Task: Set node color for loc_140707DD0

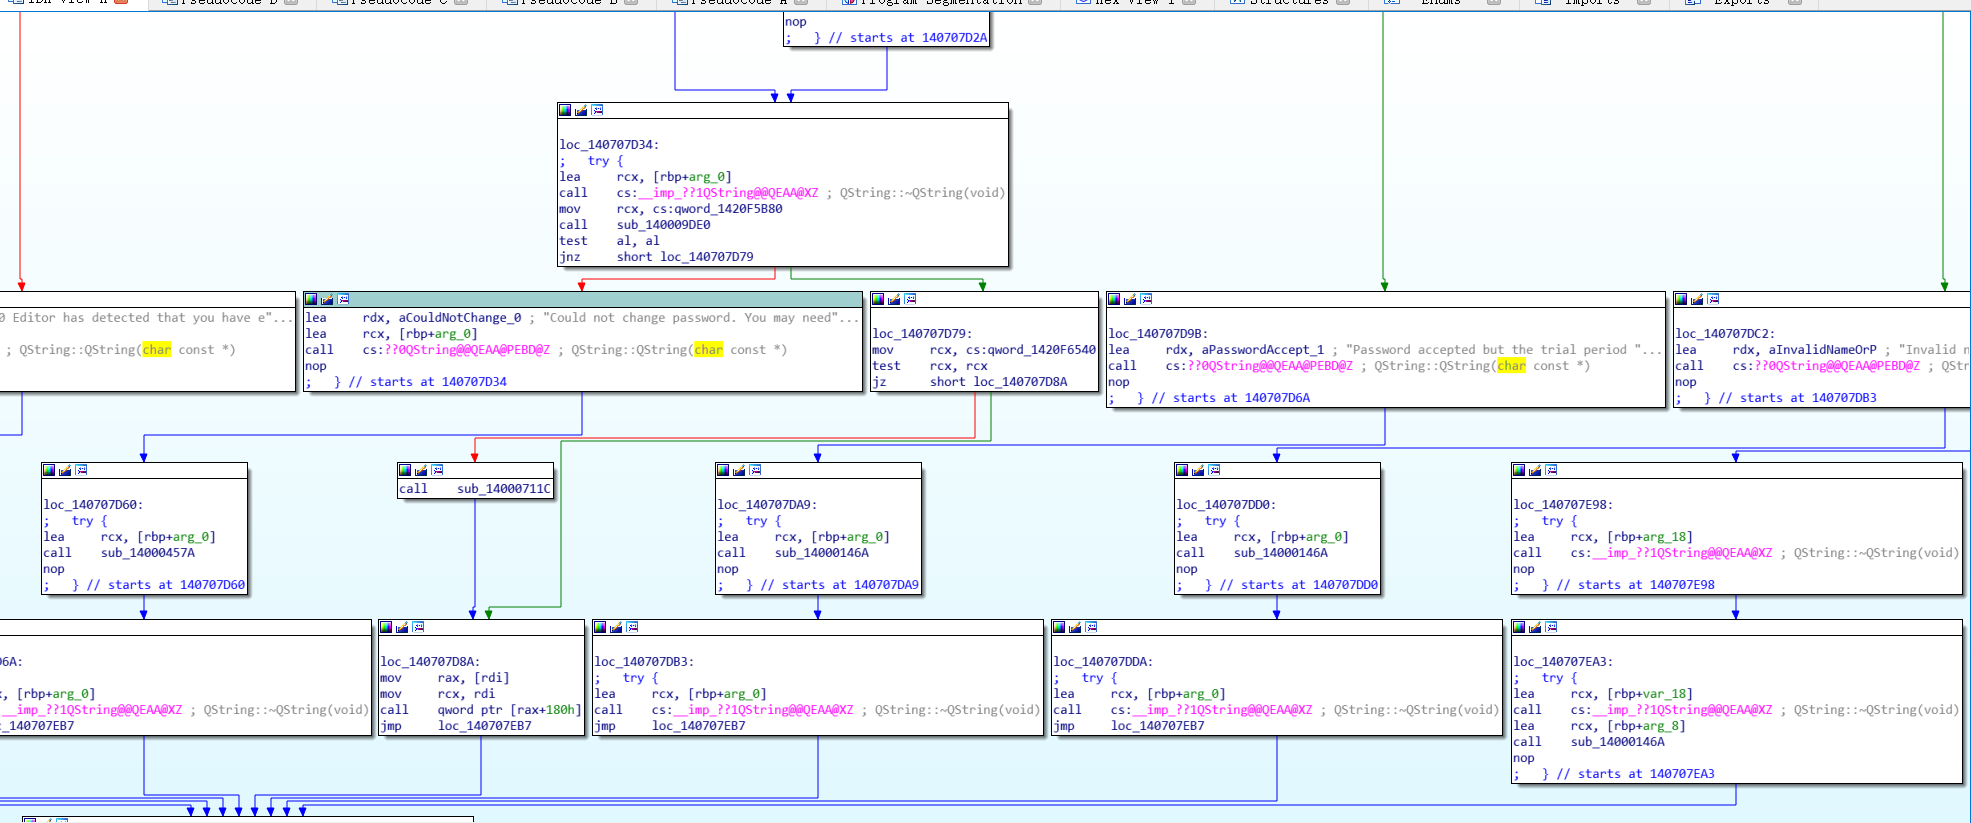Action: coord(1182,470)
